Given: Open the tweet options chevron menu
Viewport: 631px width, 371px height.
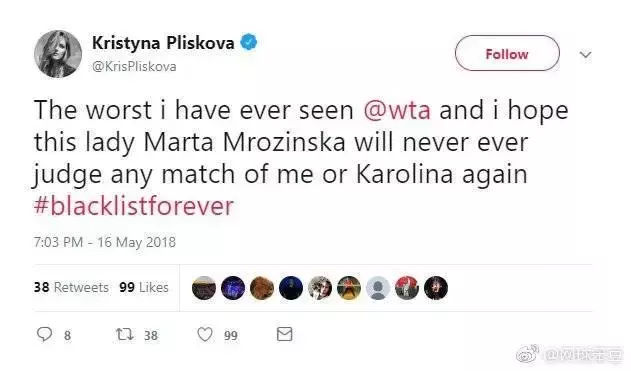Looking at the screenshot, I should point(586,54).
